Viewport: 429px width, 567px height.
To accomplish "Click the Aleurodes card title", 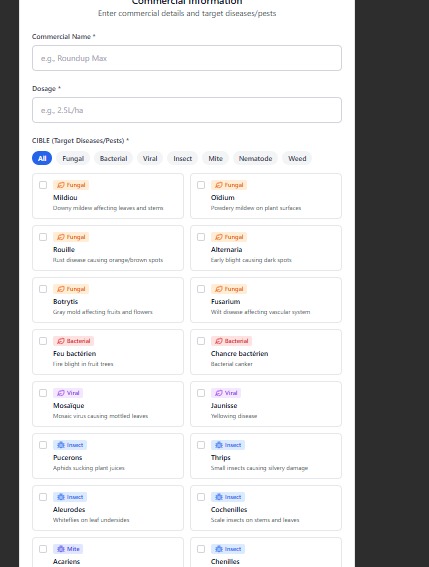I will 69,510.
